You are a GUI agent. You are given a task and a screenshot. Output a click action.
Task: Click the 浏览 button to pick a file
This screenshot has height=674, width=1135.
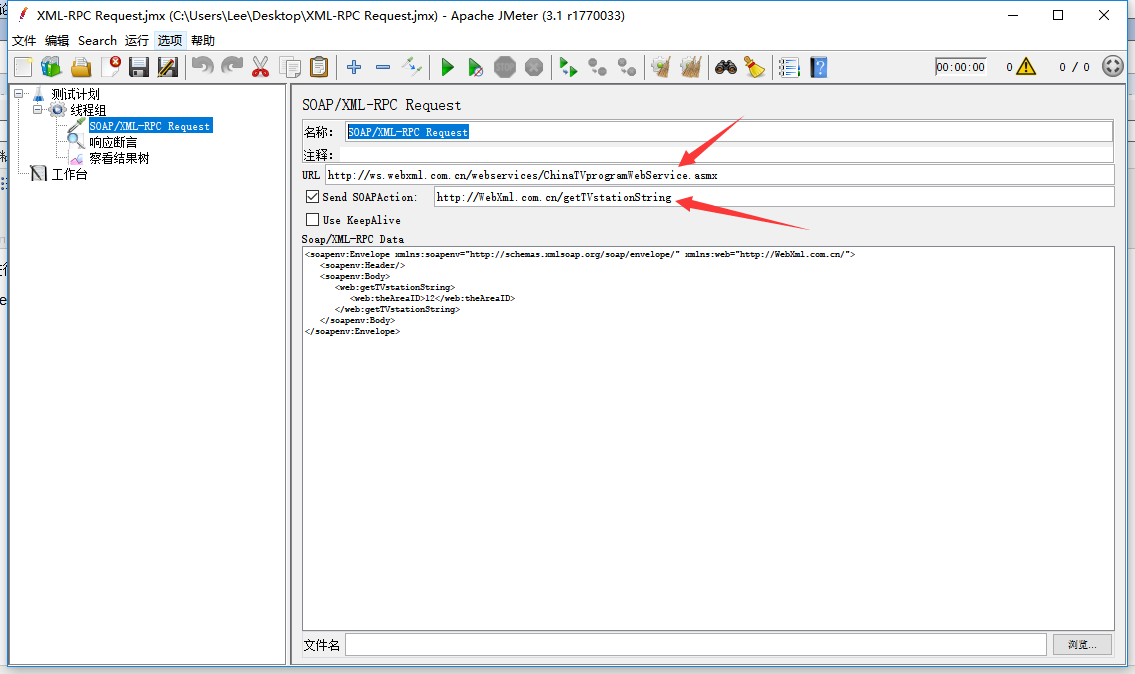1081,644
